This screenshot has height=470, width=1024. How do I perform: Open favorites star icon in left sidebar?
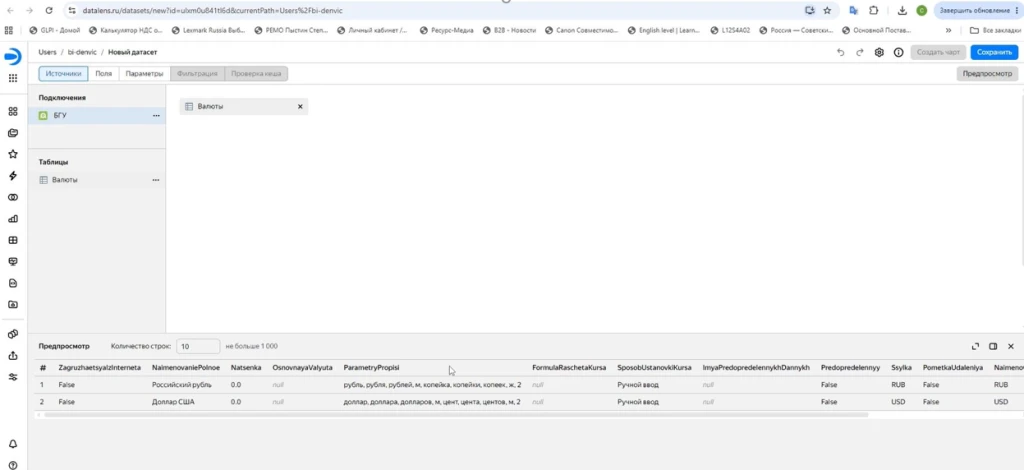[12, 155]
